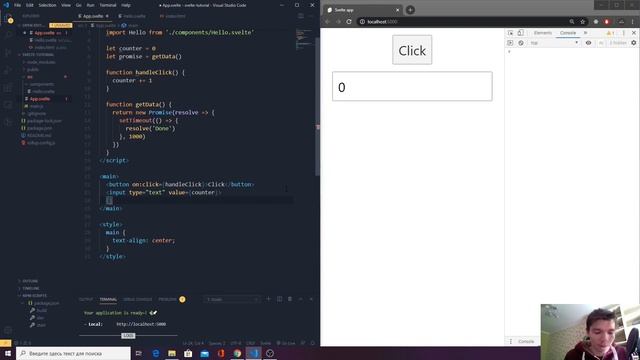
Task: Open the Help menu in VS Code
Action: click(x=126, y=5)
